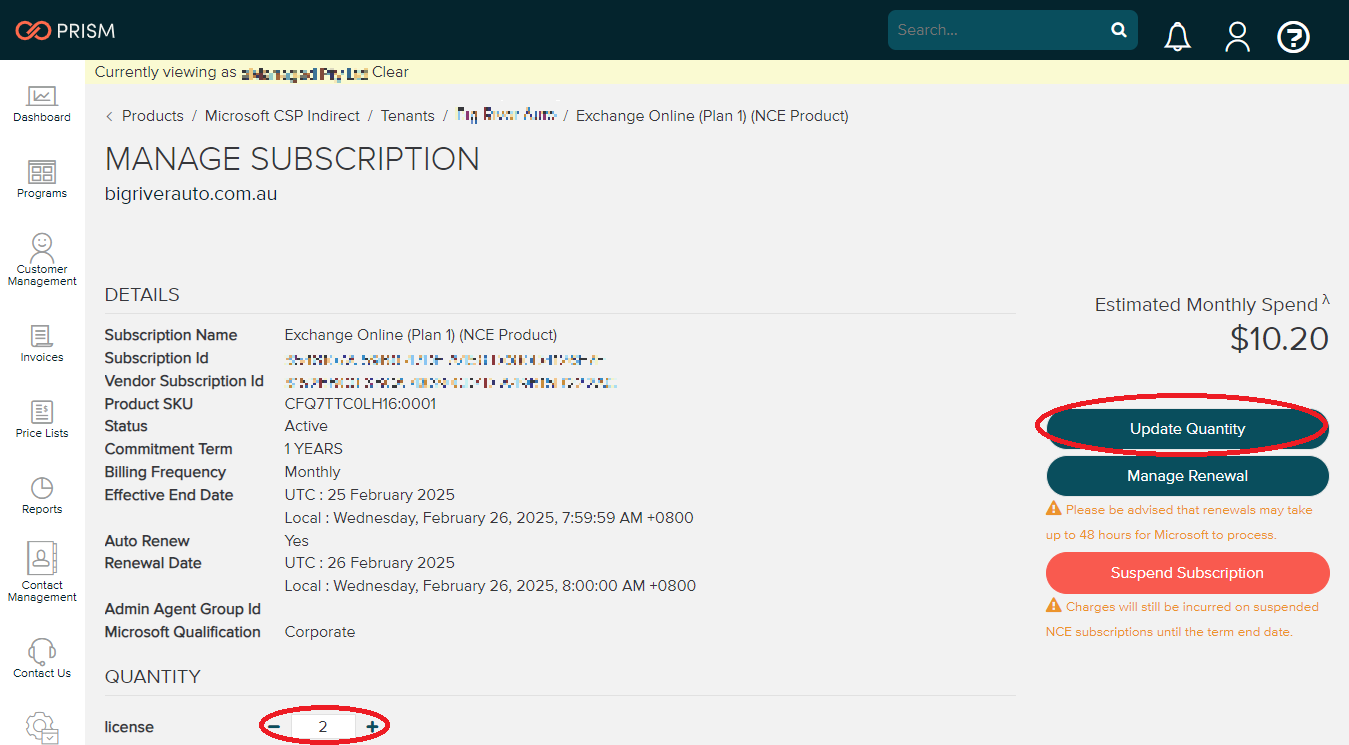Click the settings gear sidebar icon
Image resolution: width=1349 pixels, height=745 pixels.
pos(42,727)
